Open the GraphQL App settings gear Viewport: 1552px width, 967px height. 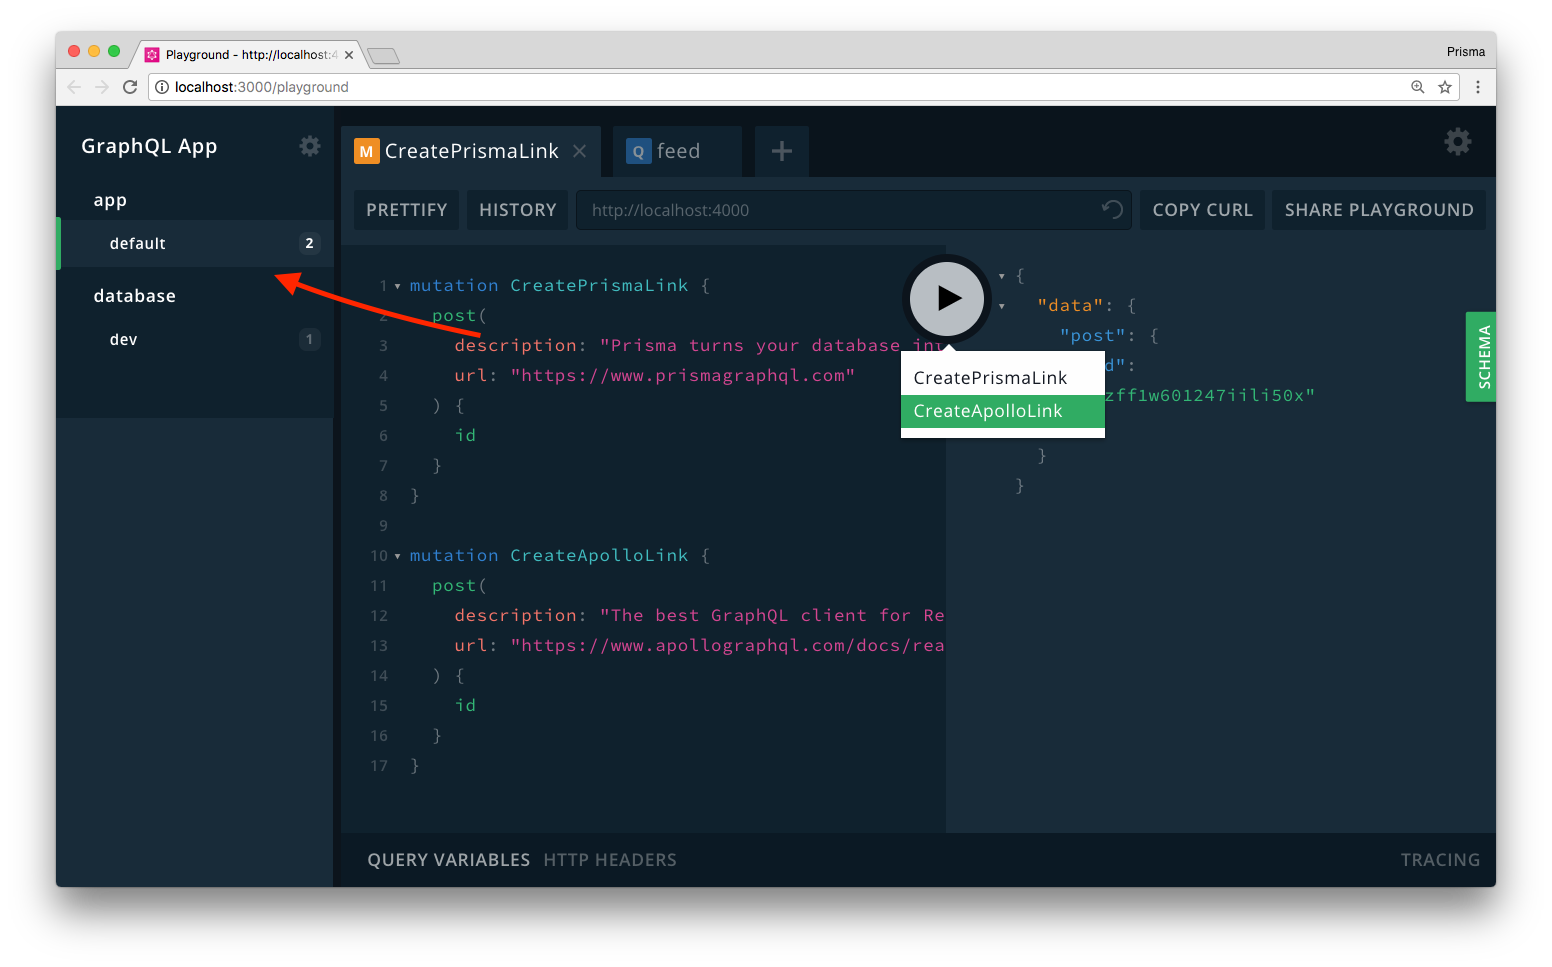click(x=310, y=146)
